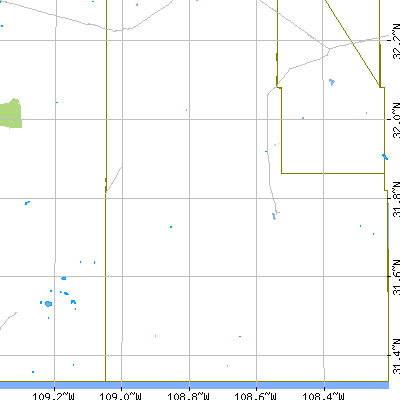Image resolution: width=400 pixels, height=400 pixels.
Task: Click the blue pond at the end of the gray road near 108.55°W
Action: [x=274, y=216]
